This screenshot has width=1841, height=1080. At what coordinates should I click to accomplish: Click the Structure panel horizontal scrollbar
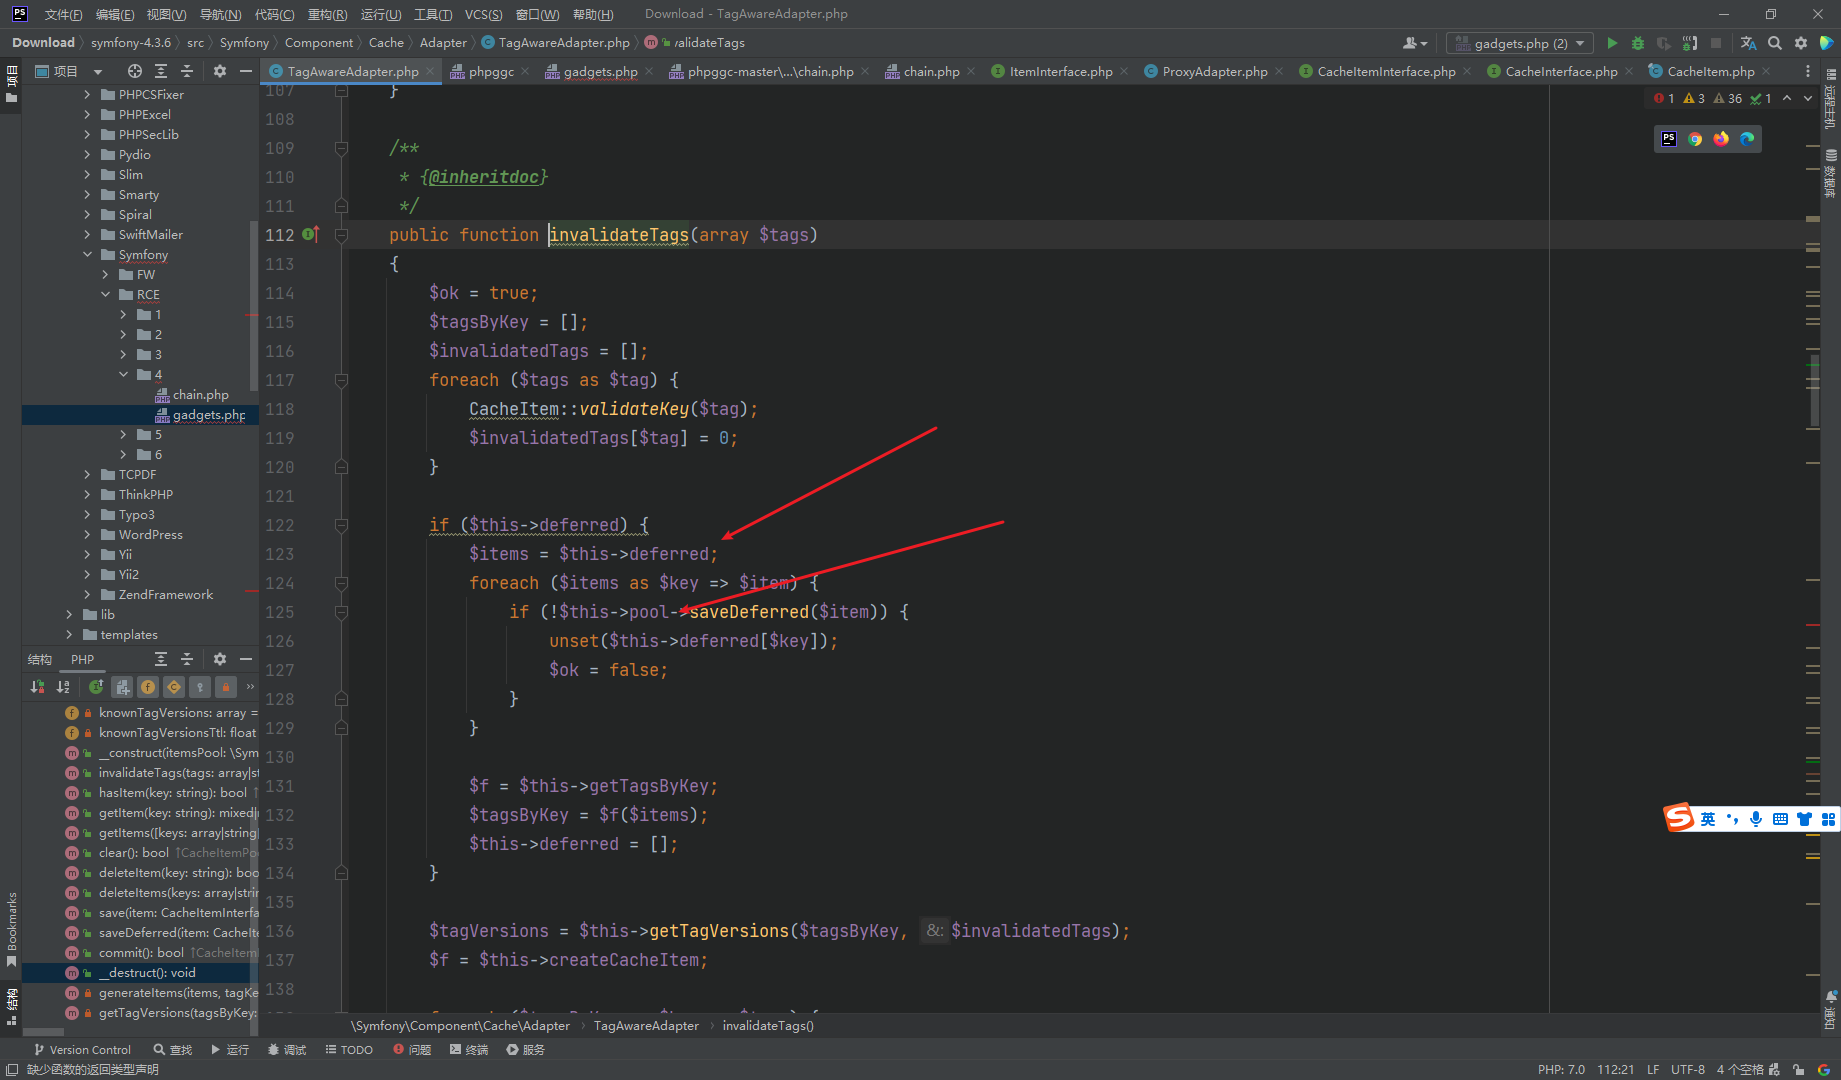pyautogui.click(x=43, y=1032)
